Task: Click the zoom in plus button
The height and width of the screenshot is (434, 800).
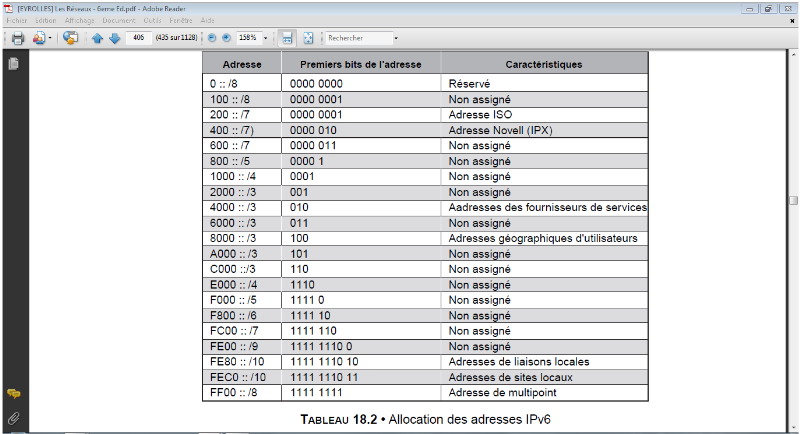Action: 226,38
